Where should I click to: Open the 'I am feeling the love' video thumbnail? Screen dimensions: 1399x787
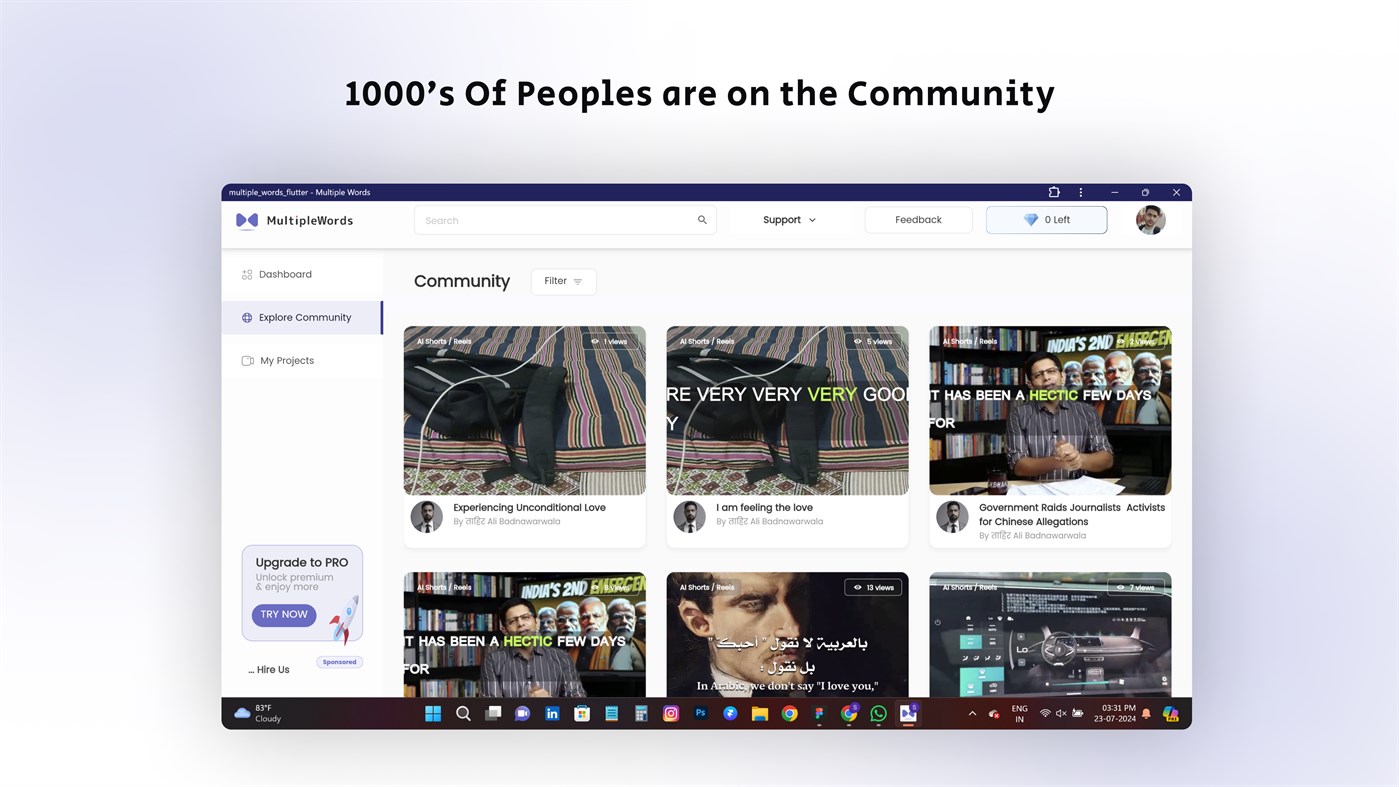787,410
